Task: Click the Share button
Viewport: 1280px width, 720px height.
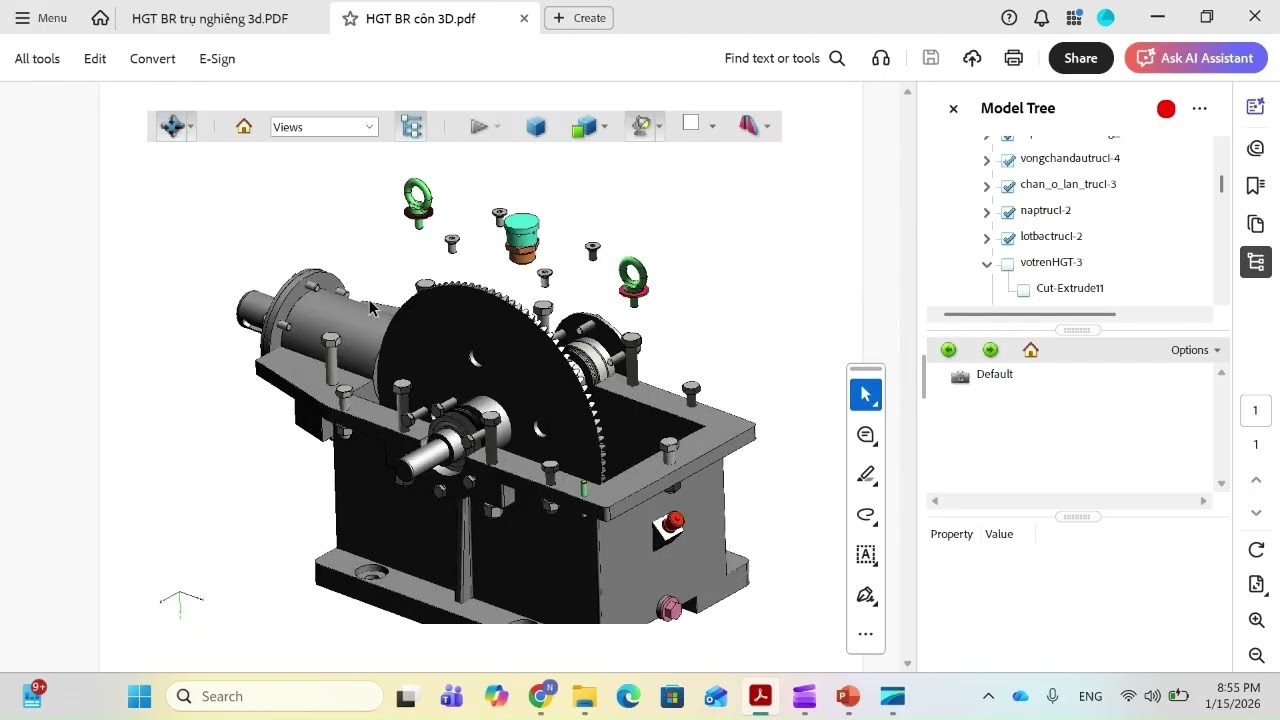Action: point(1081,58)
